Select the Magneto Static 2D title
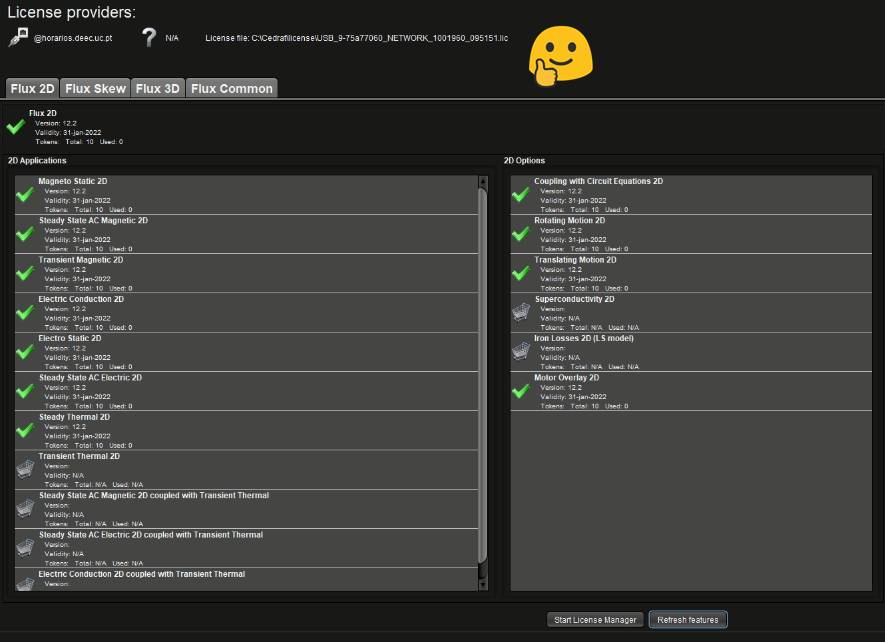This screenshot has height=642, width=885. (73, 181)
